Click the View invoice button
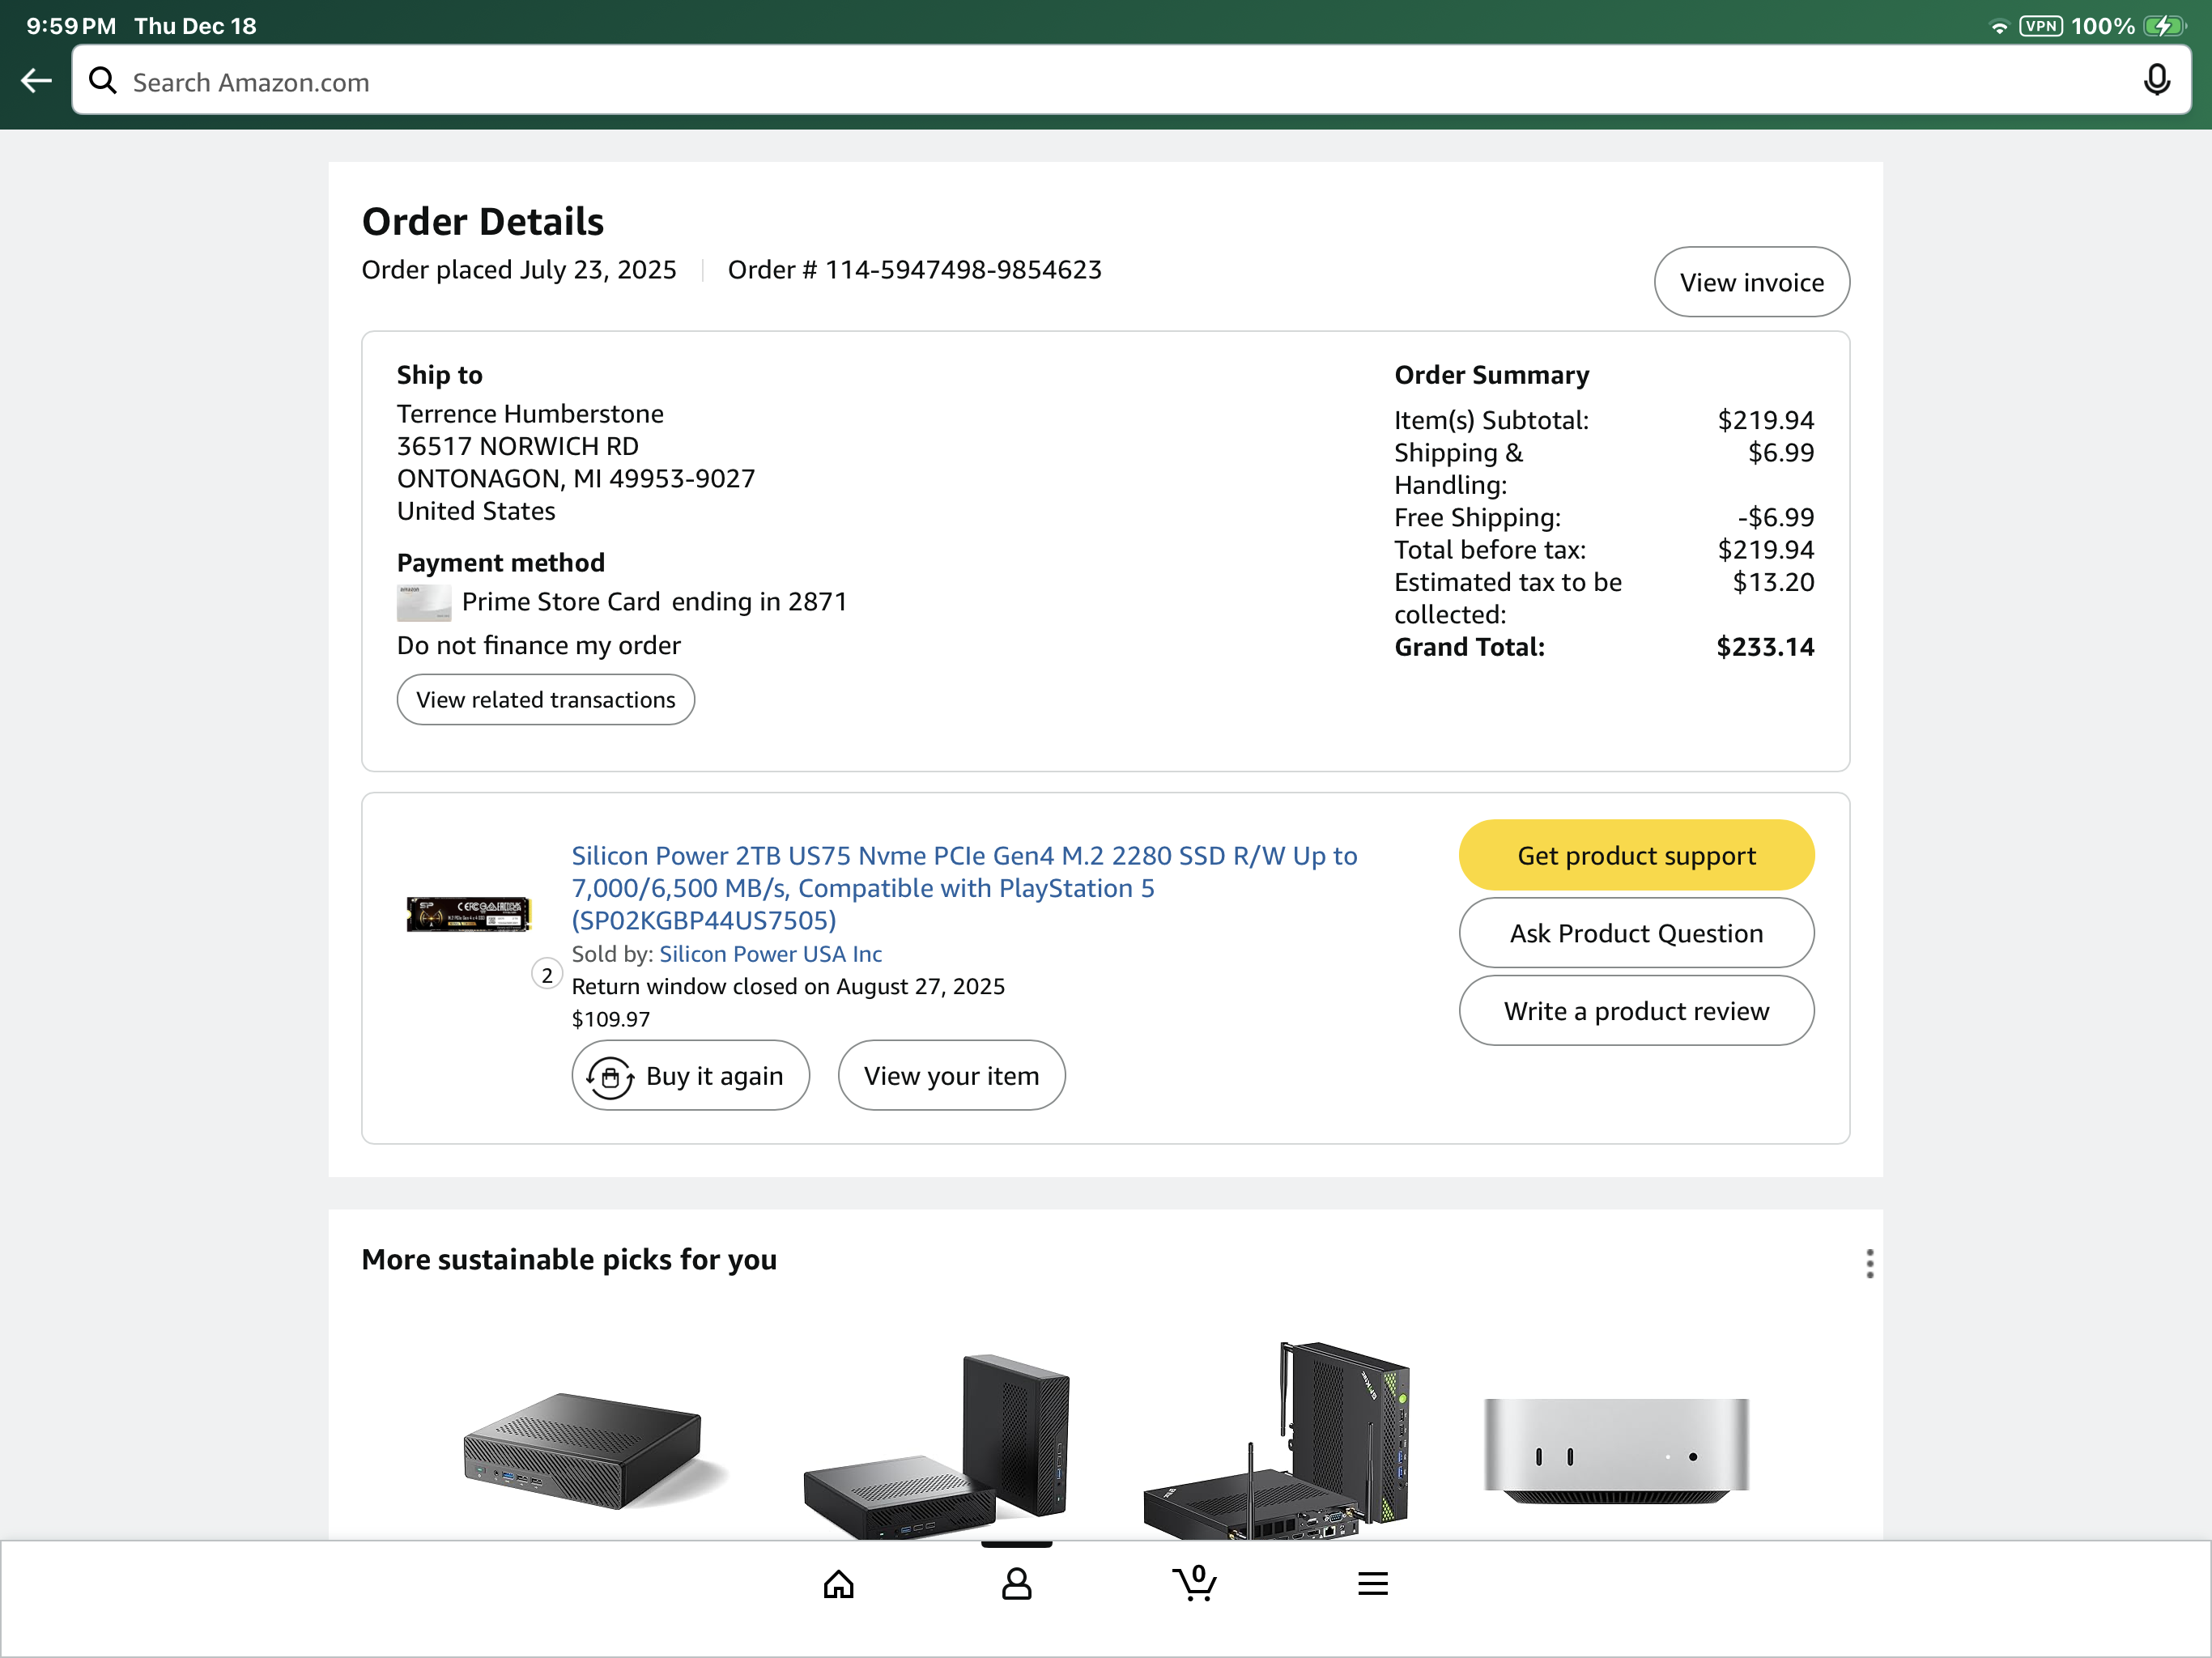2212x1658 pixels. click(1751, 282)
